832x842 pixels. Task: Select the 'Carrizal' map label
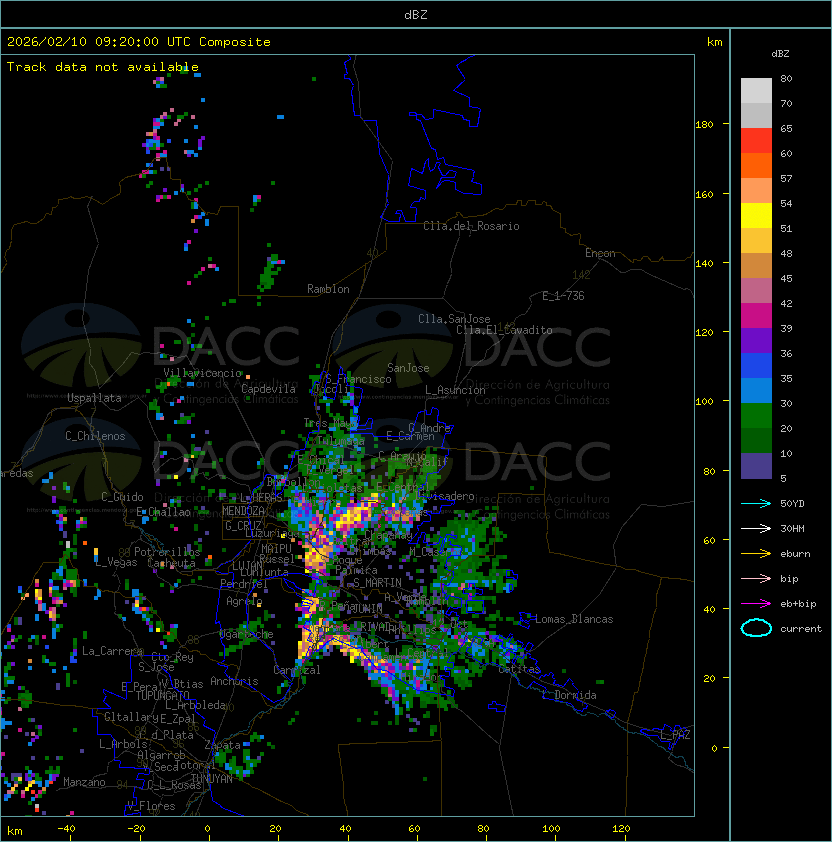(x=297, y=670)
